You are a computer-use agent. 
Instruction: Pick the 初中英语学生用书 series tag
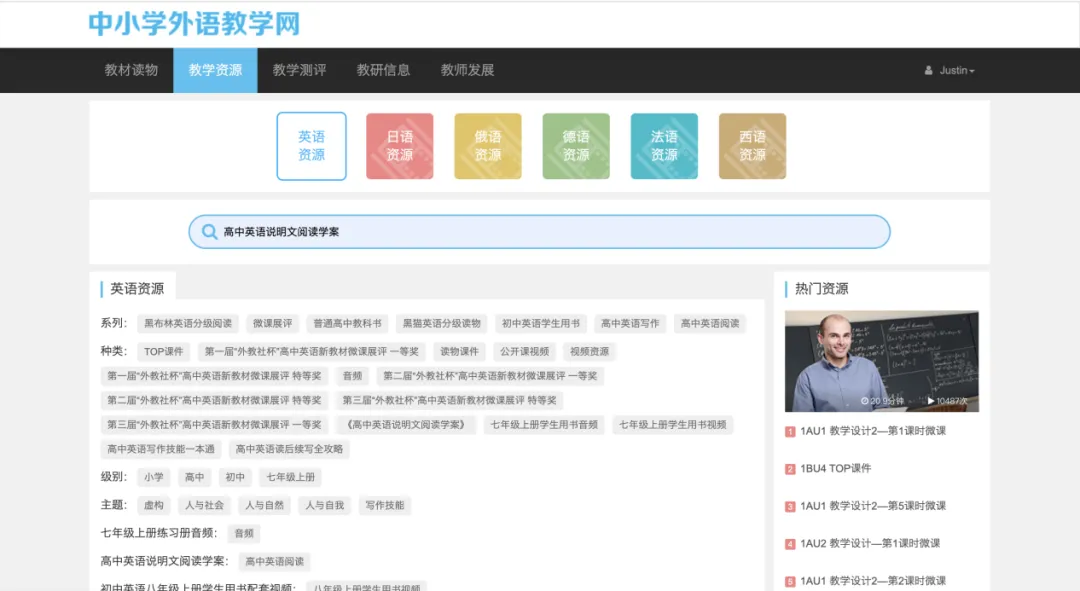click(x=541, y=324)
